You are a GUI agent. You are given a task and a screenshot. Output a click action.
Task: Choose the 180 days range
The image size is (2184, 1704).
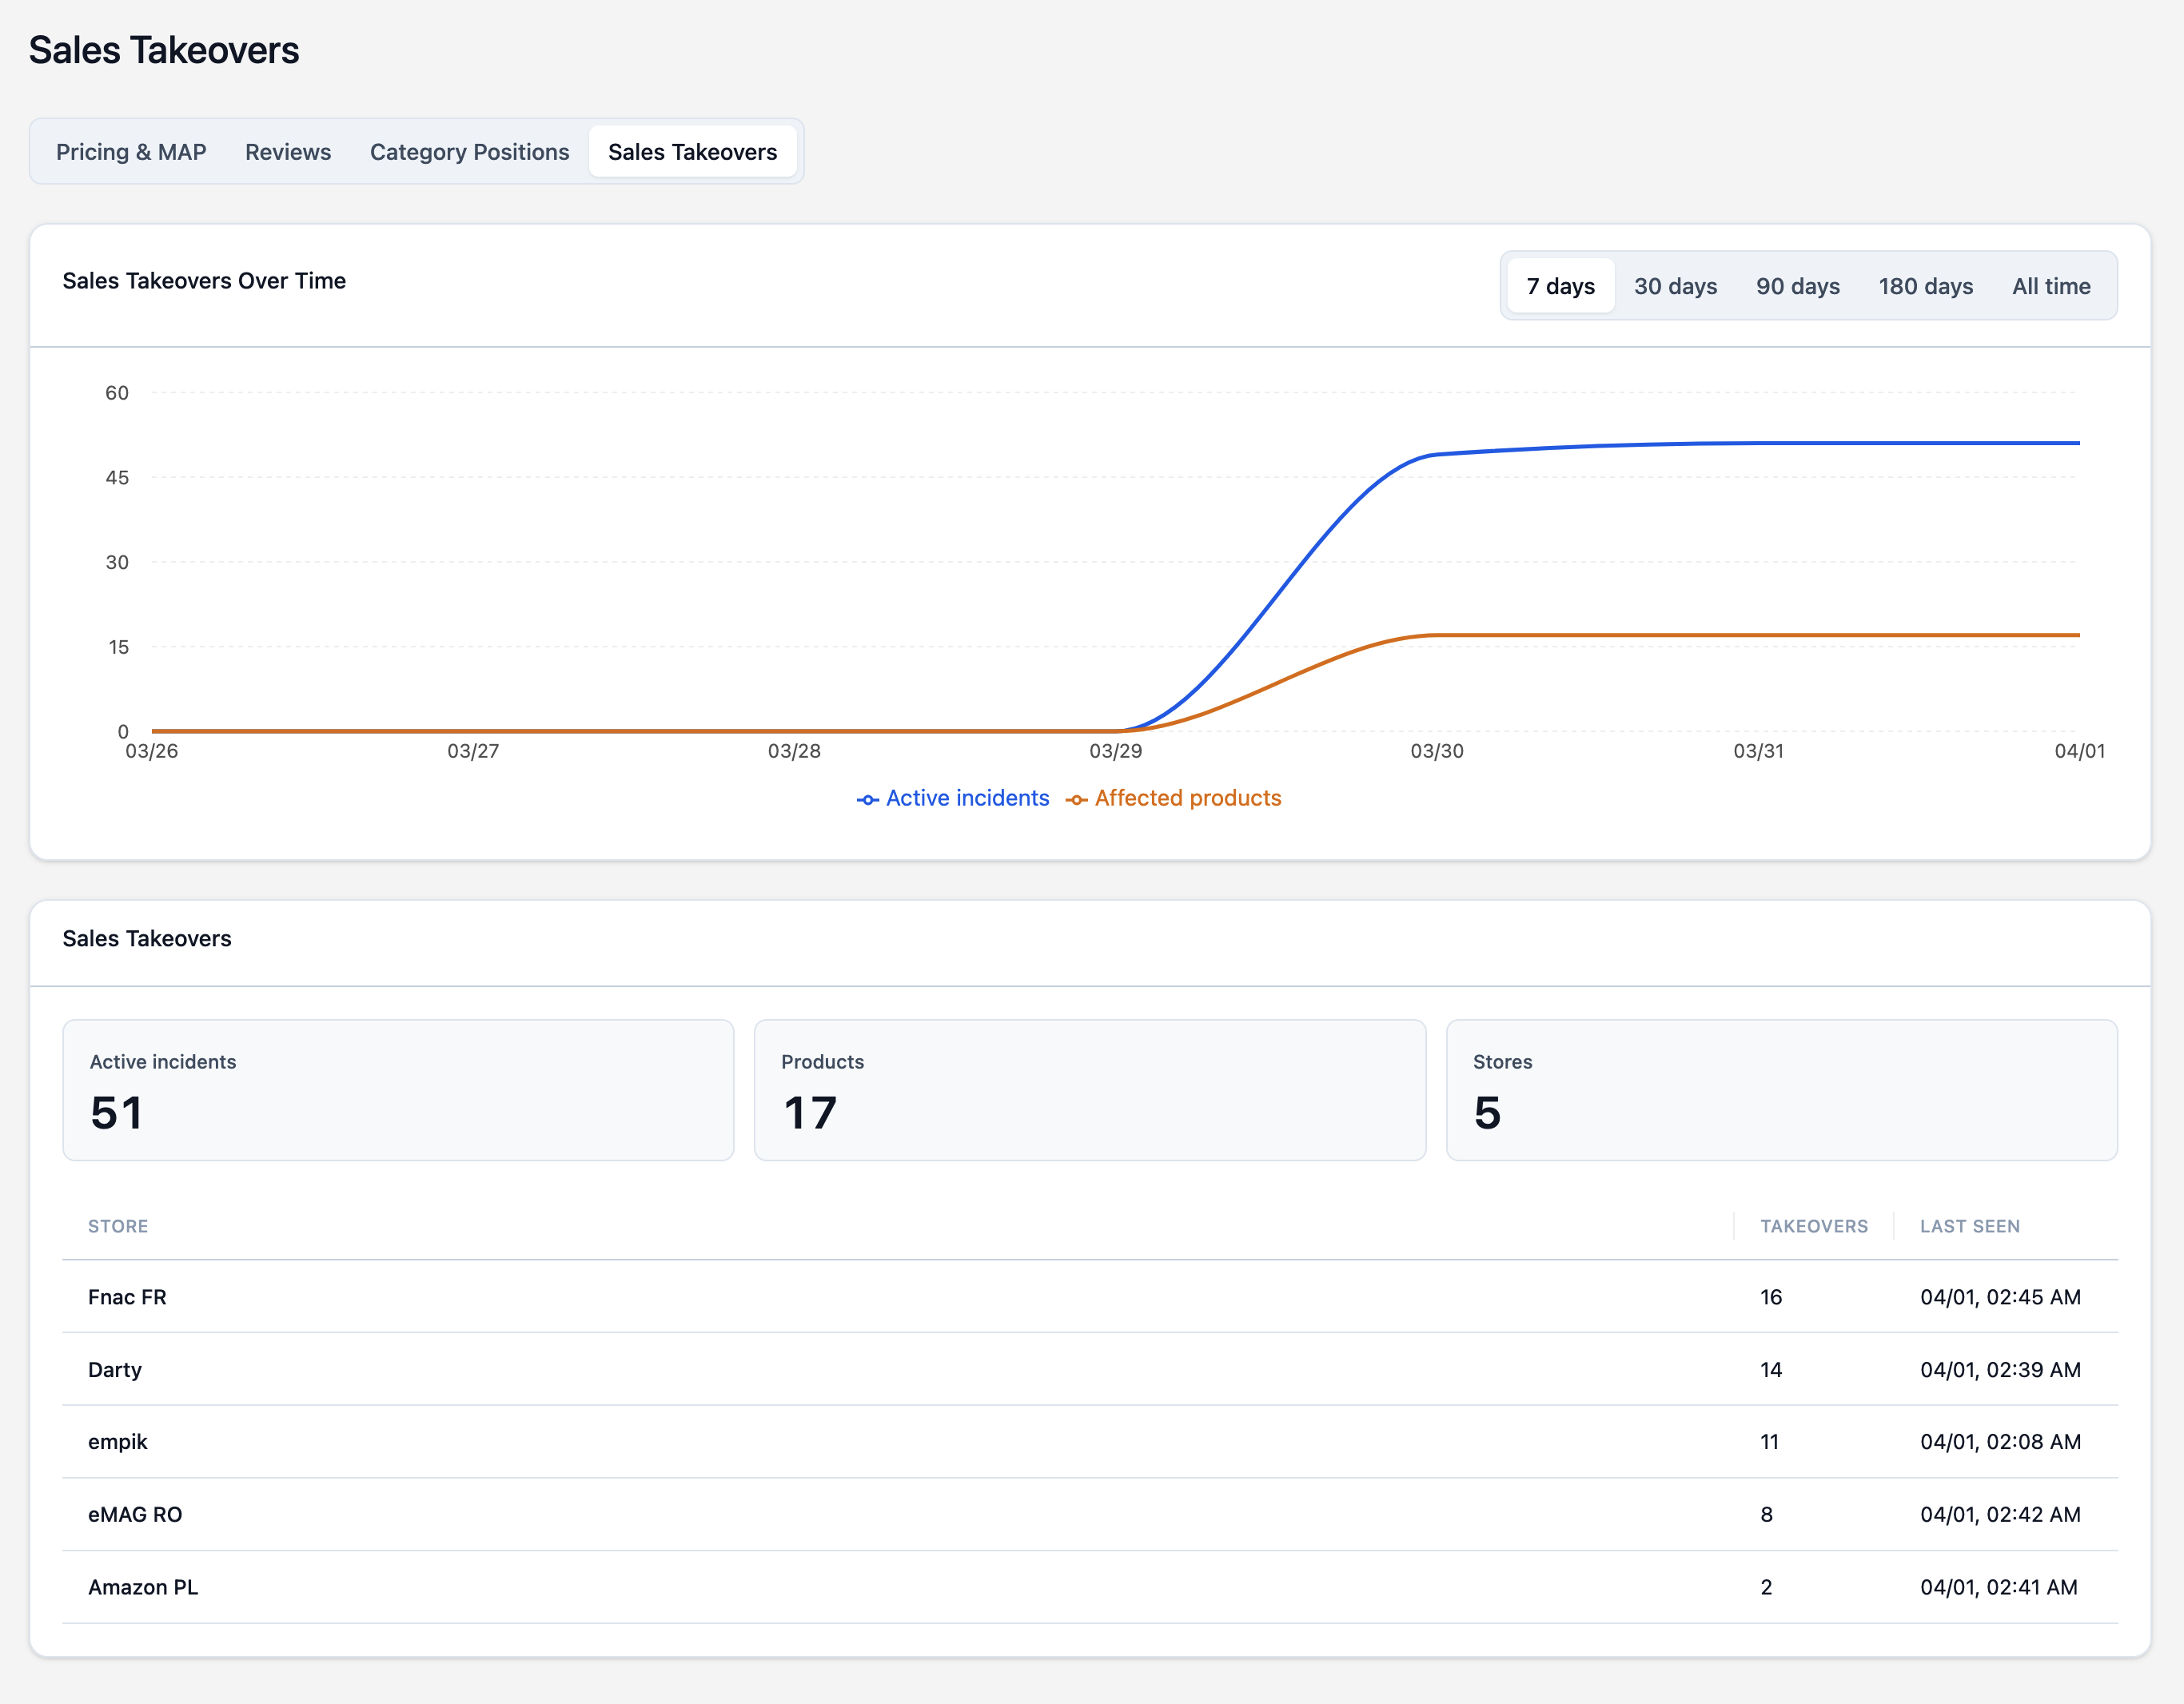[1925, 286]
